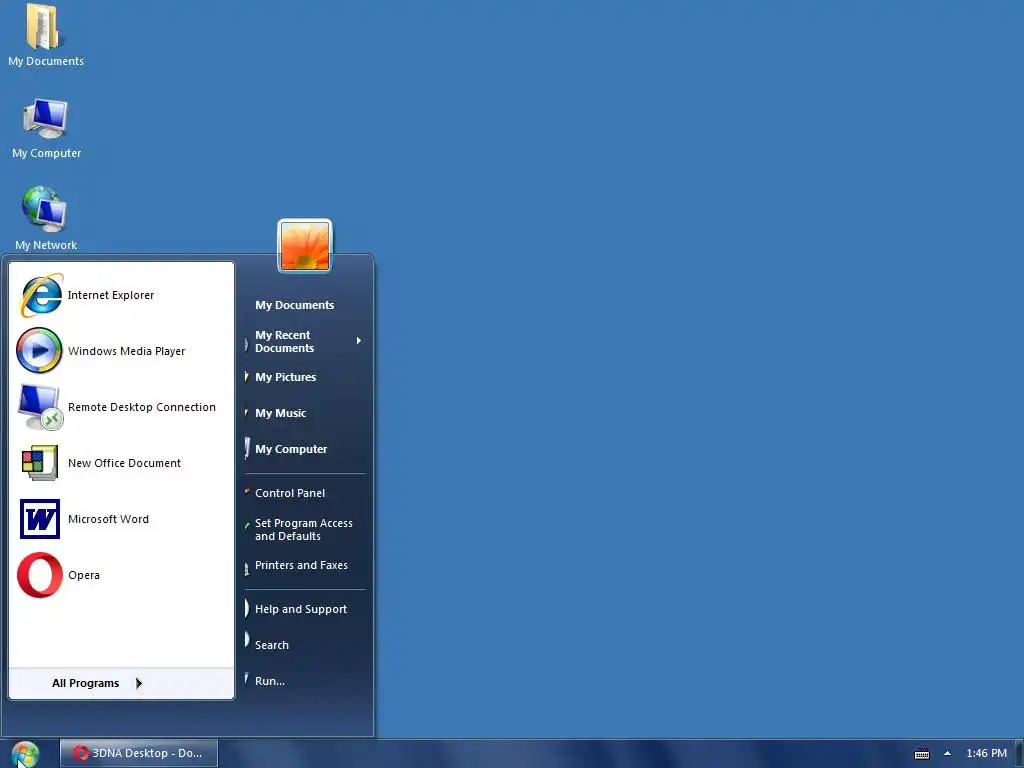Open Printers and Faxes
The height and width of the screenshot is (768, 1024).
click(x=301, y=566)
